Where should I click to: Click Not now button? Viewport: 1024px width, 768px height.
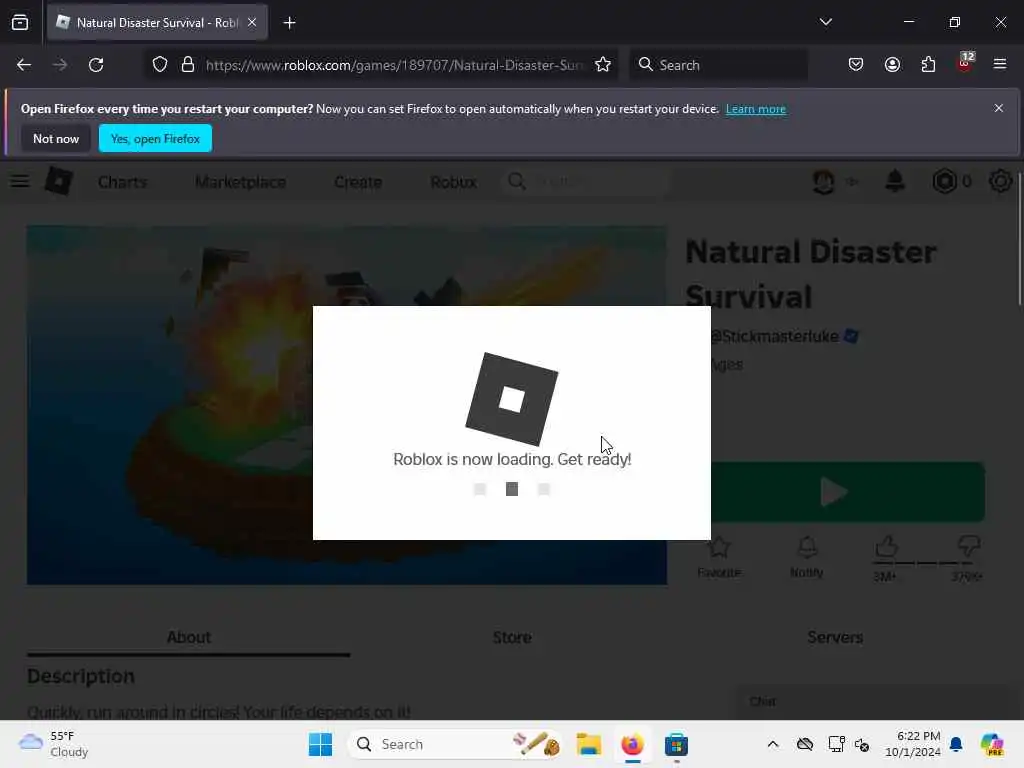56,138
